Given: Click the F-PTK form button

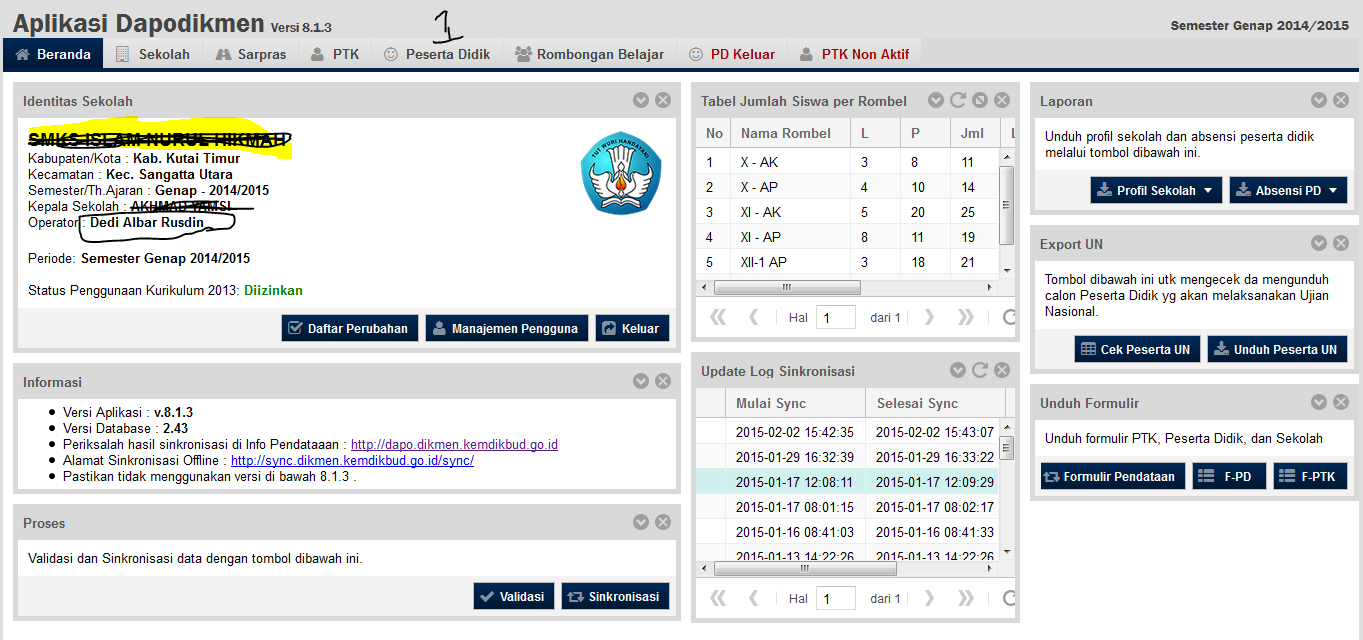Looking at the screenshot, I should point(1310,476).
